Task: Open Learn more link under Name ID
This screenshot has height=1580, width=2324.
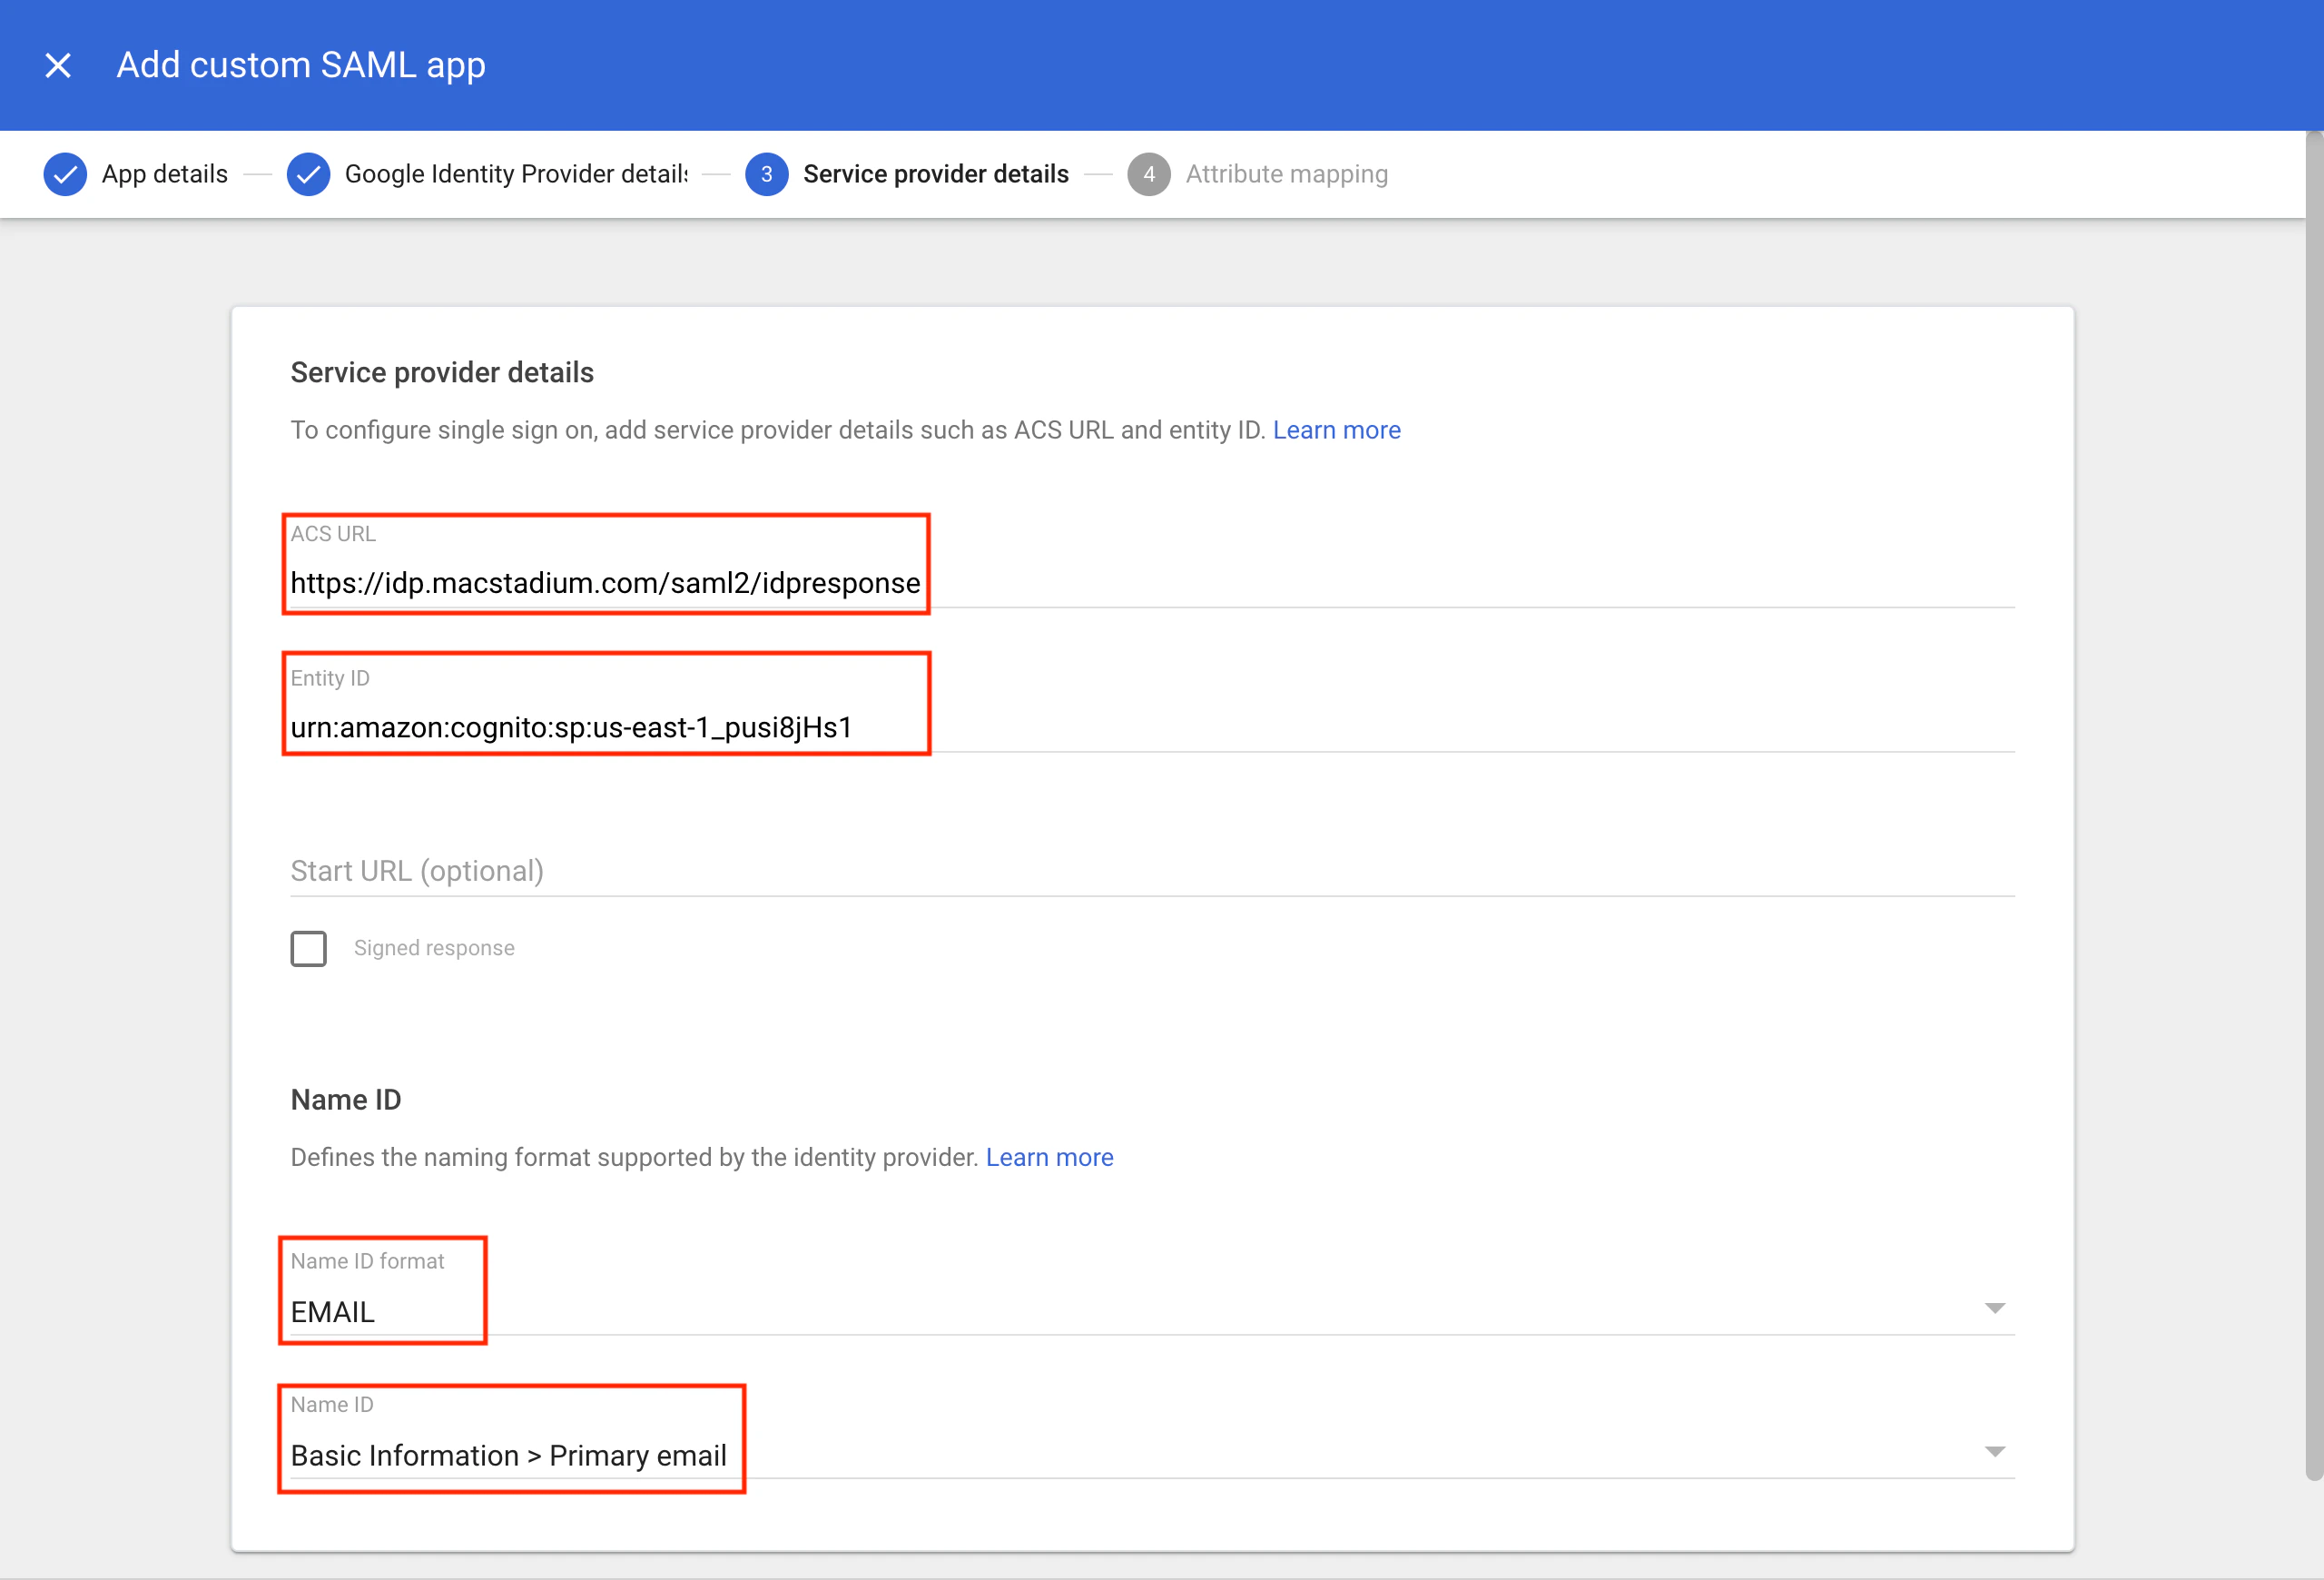Action: [x=1049, y=1157]
